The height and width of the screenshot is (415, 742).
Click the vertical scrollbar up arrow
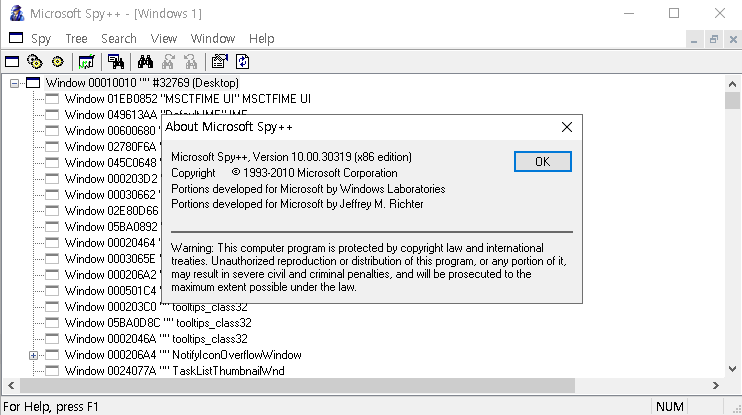pyautogui.click(x=732, y=84)
